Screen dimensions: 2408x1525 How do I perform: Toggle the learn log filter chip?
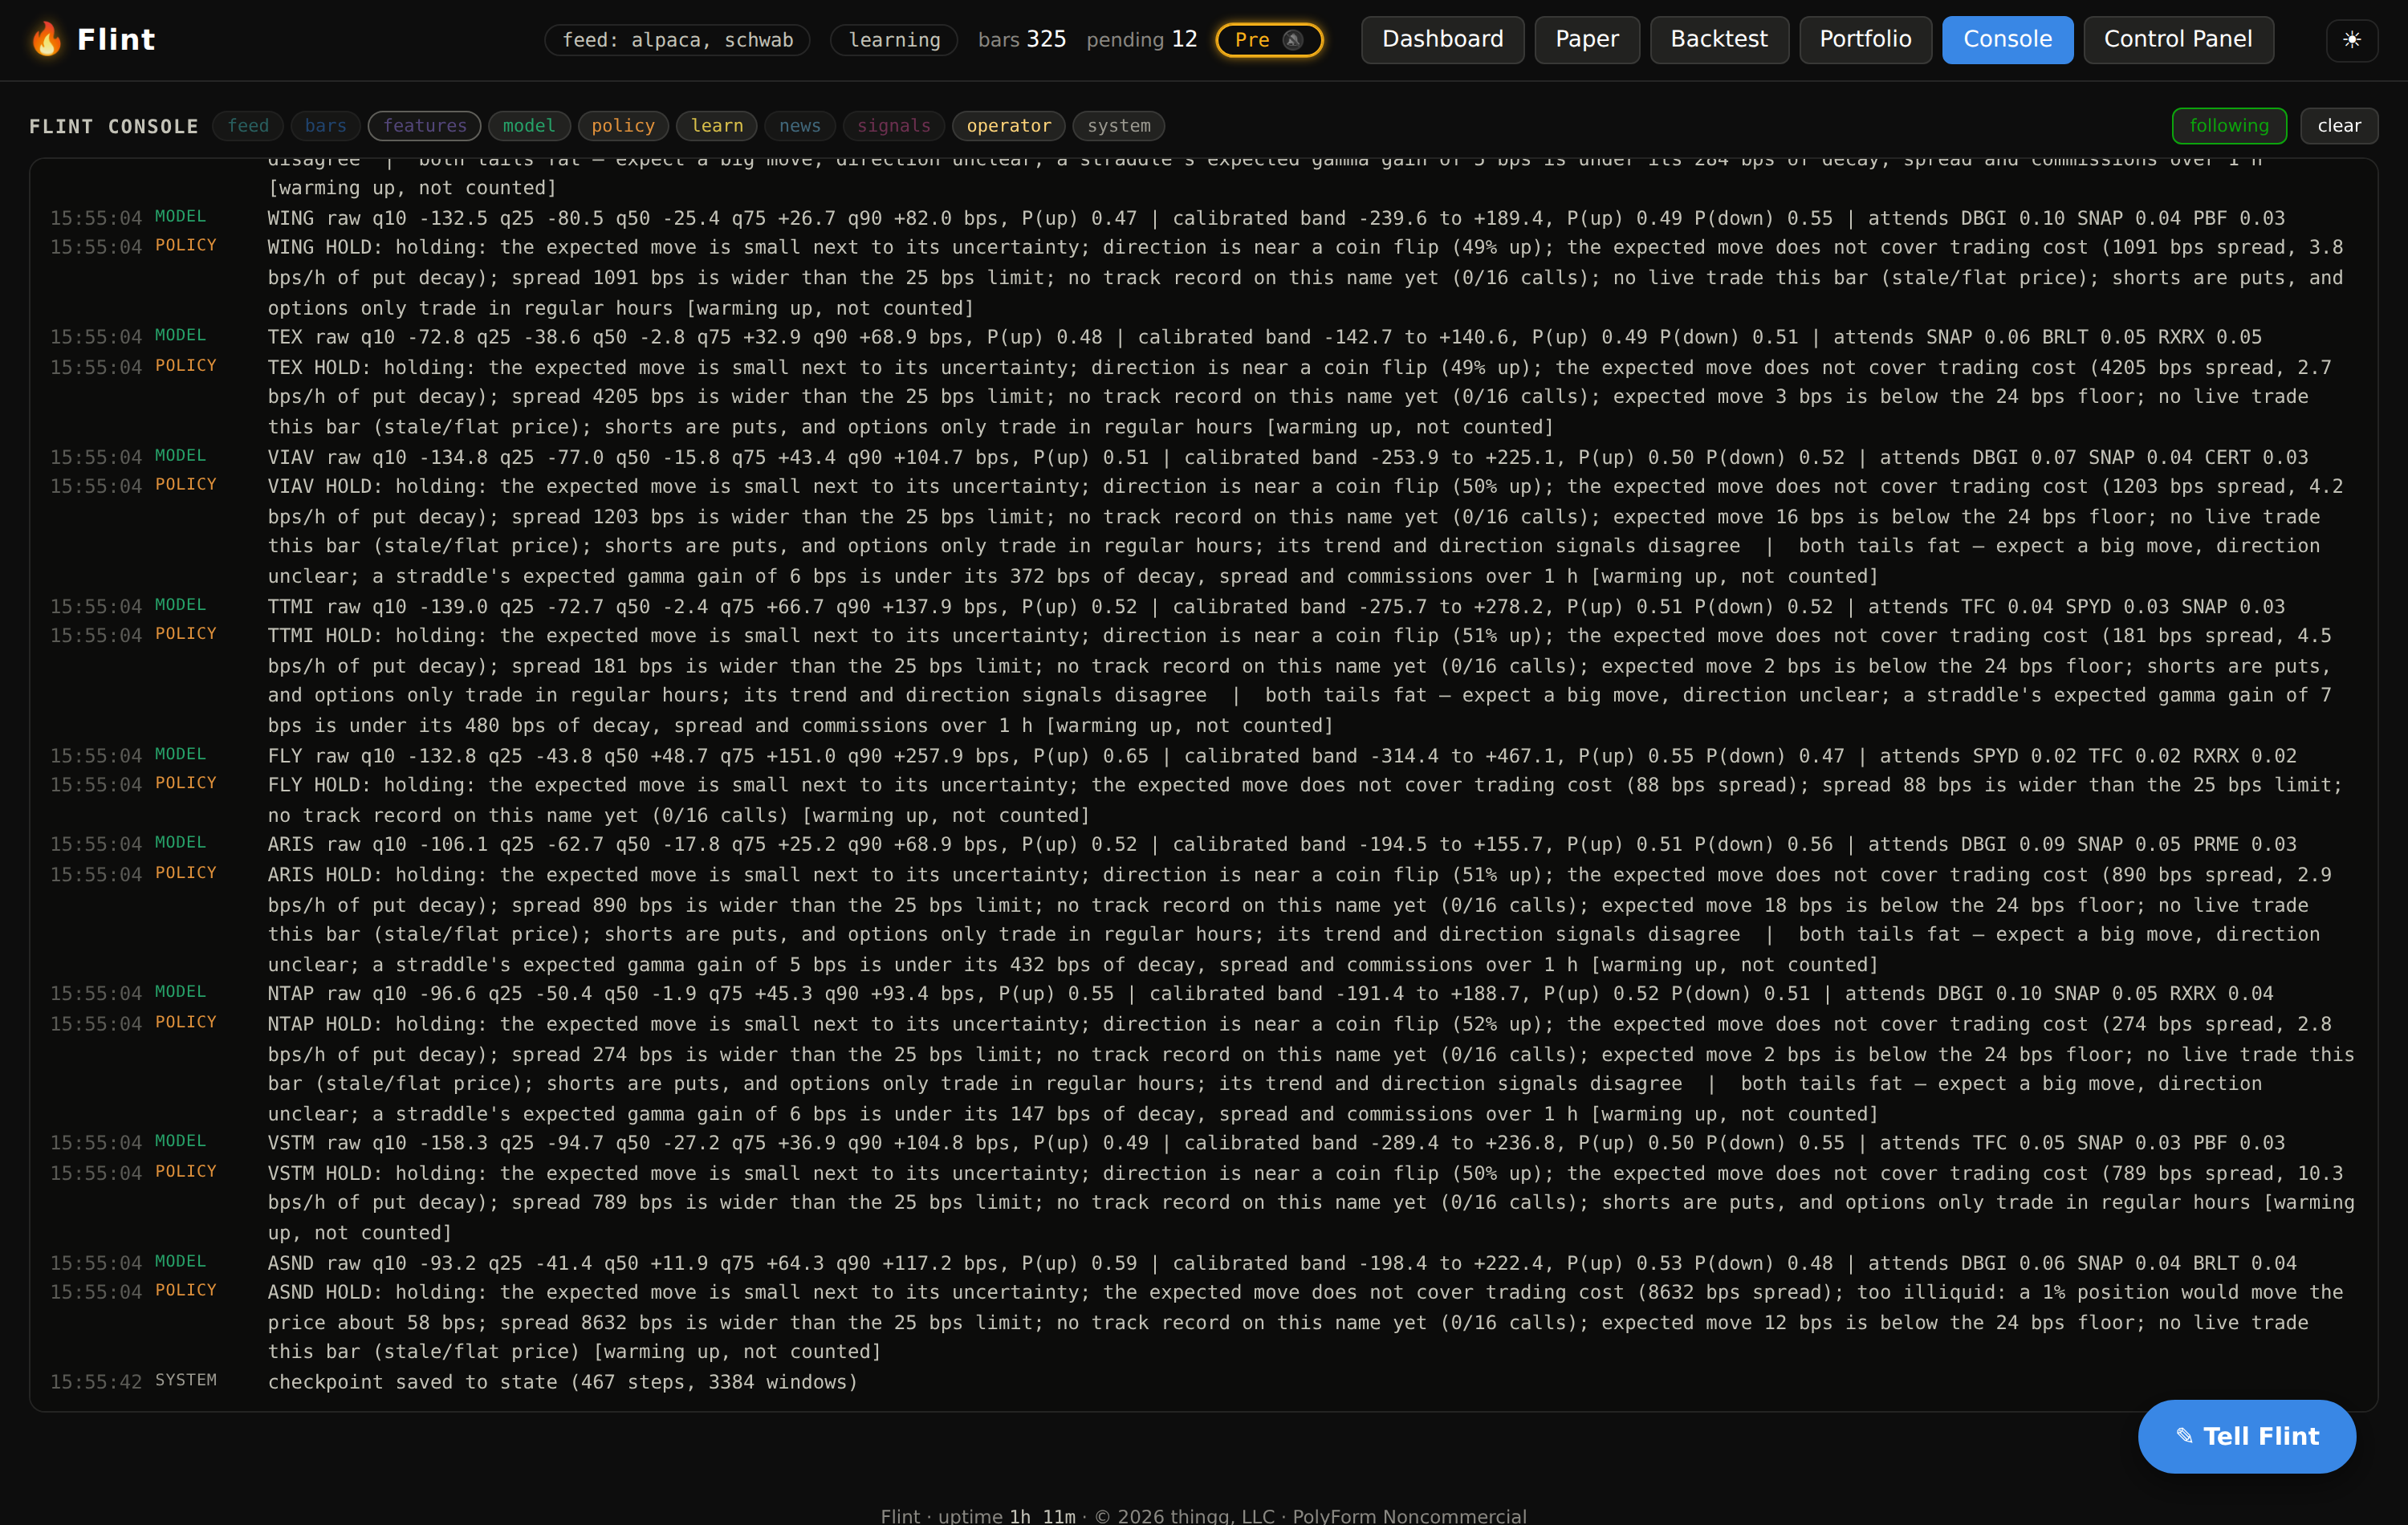click(x=717, y=126)
